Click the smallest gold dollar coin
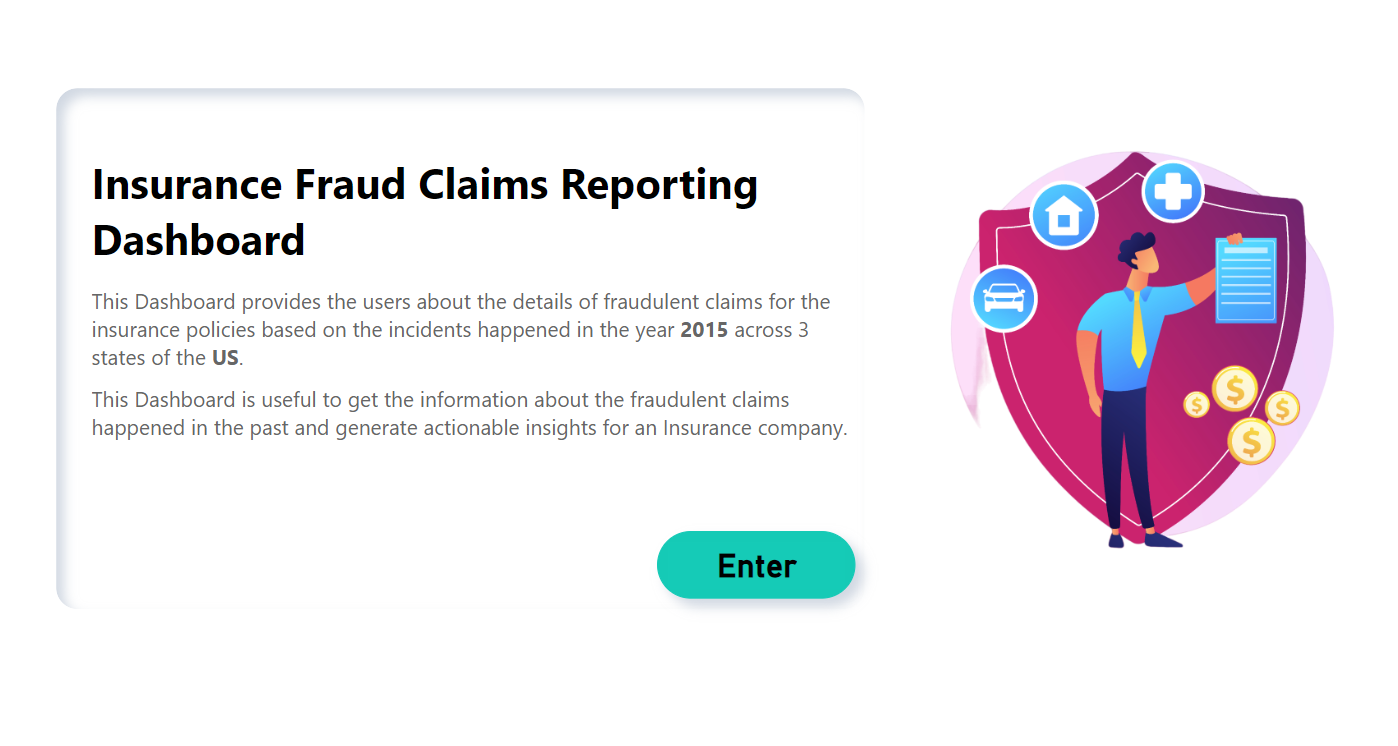 (x=1196, y=404)
